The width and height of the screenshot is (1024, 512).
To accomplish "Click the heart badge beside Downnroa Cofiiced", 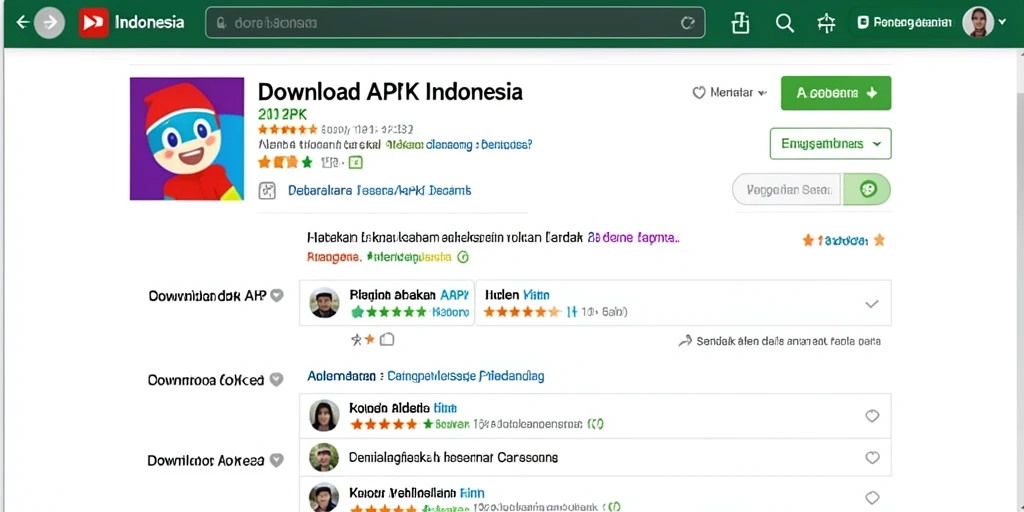I will click(x=277, y=379).
